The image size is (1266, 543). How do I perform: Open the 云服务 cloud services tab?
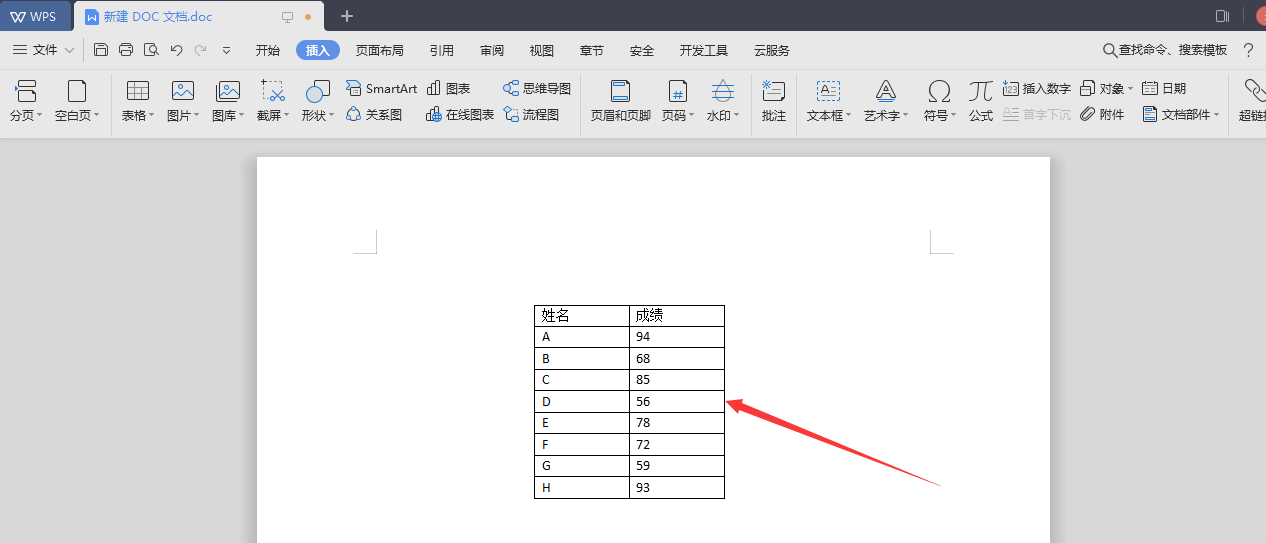tap(772, 50)
